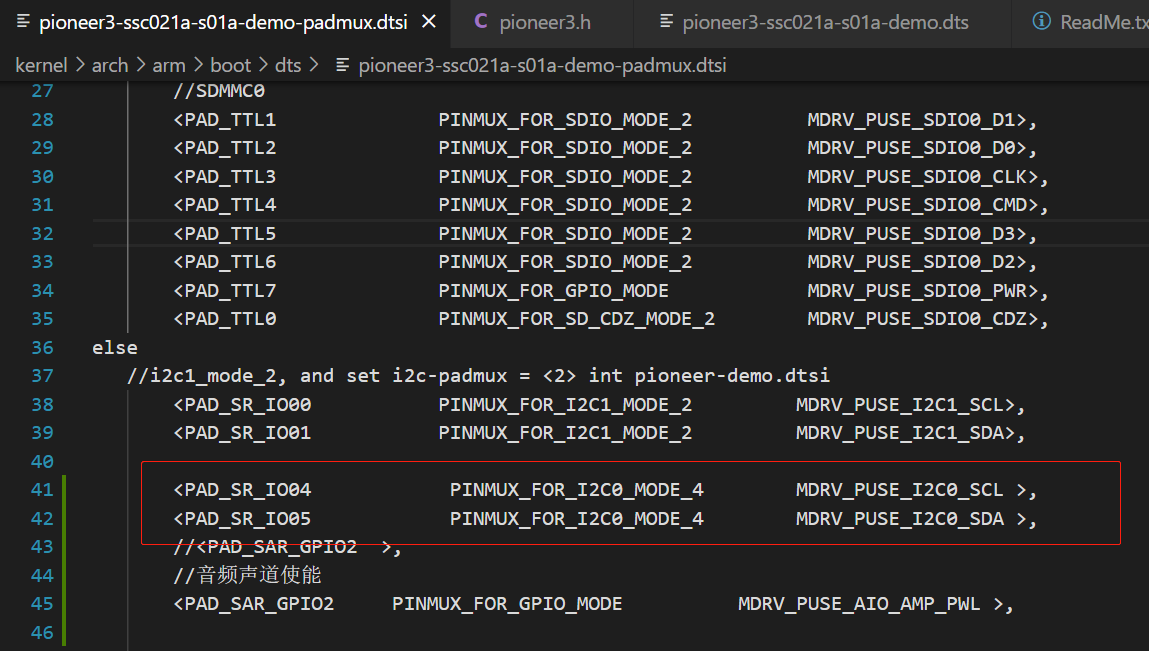Click the info icon on the ReadMe tab

1041,22
